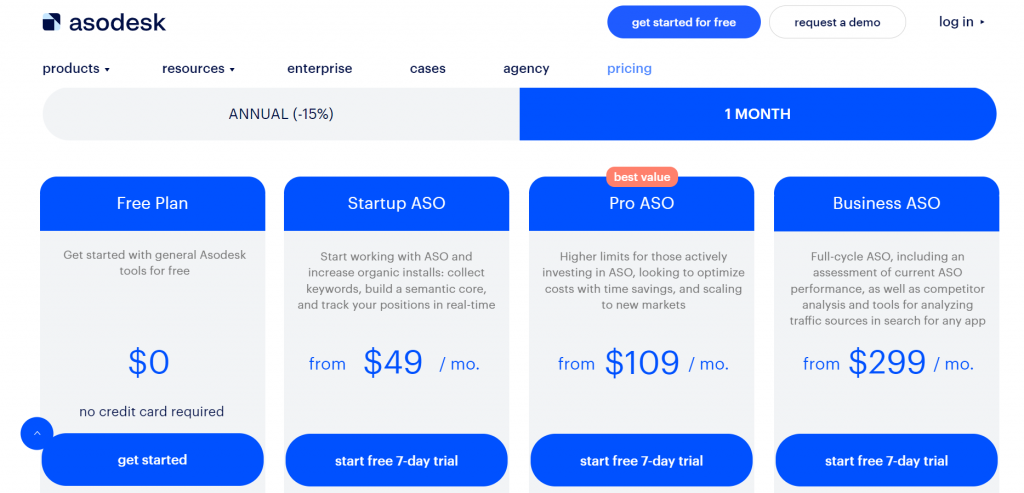Select the 1 Month billing option
The image size is (1024, 493).
[x=757, y=114]
